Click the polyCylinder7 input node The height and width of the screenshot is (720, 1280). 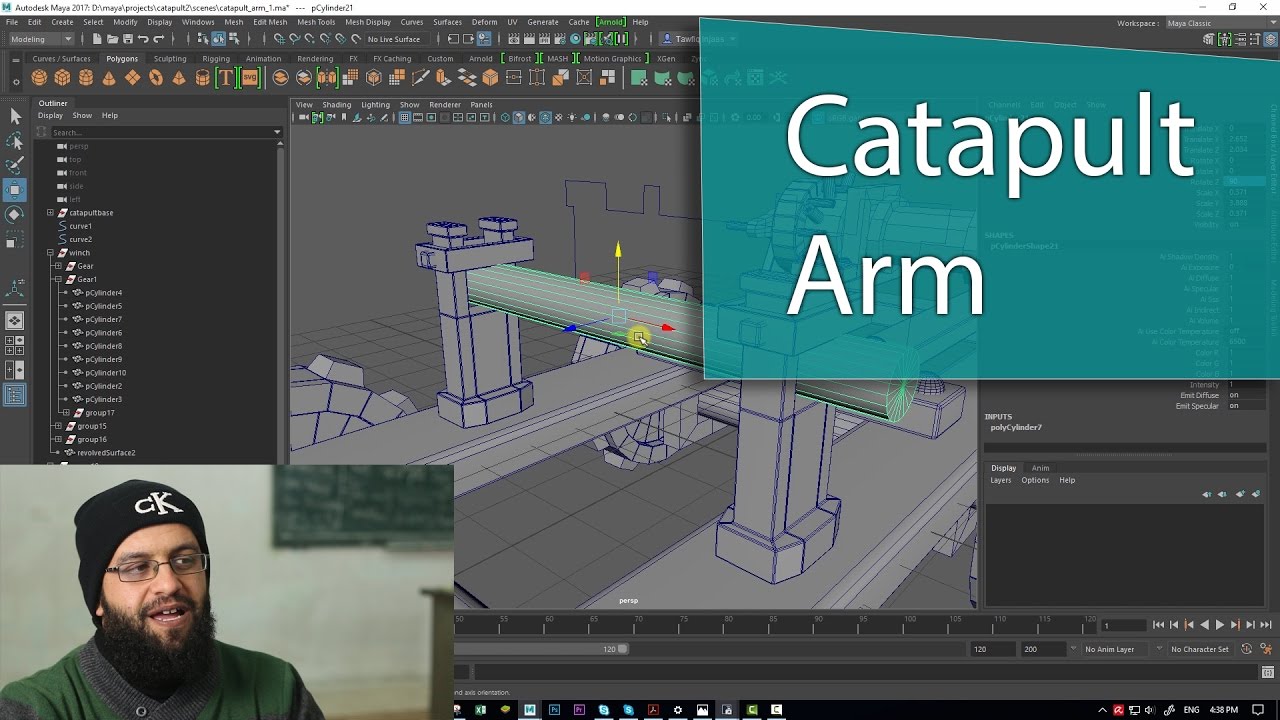point(1016,427)
